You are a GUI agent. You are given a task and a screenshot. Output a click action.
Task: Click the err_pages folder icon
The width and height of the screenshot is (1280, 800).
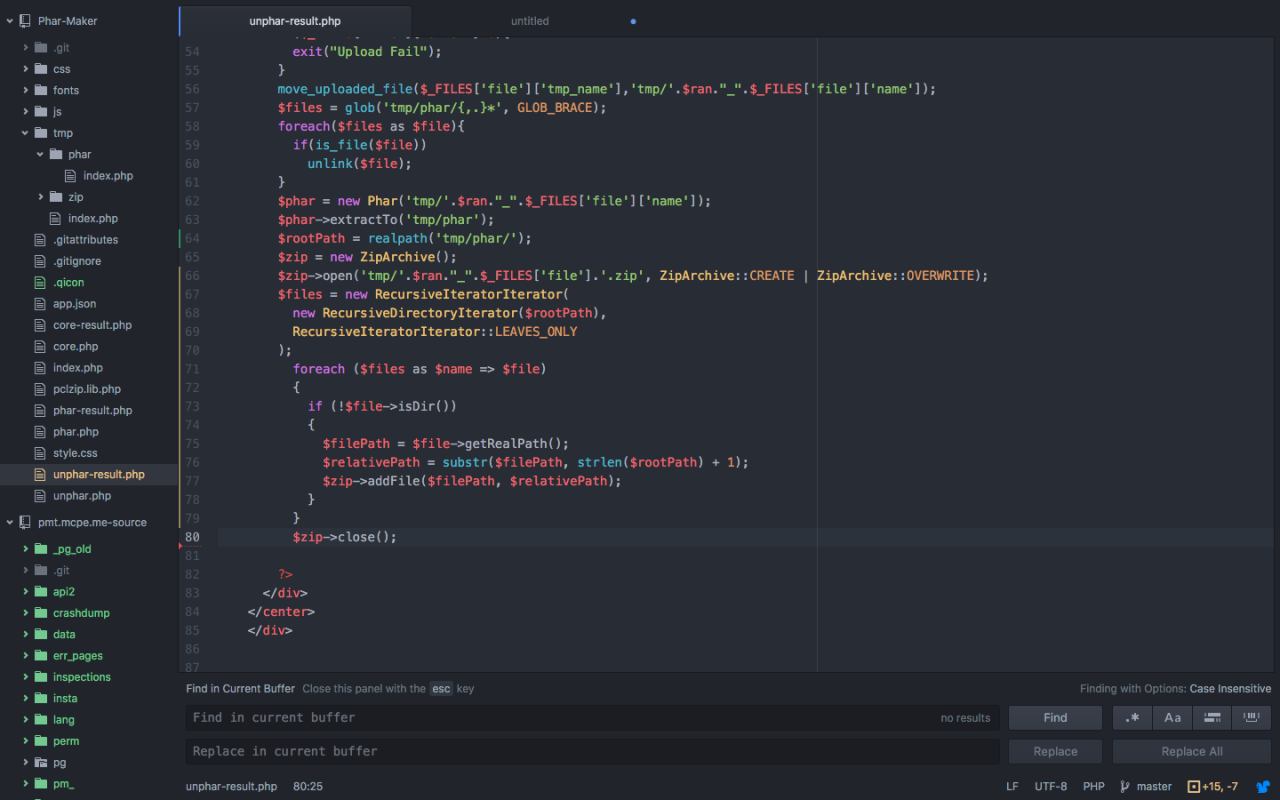tap(41, 656)
